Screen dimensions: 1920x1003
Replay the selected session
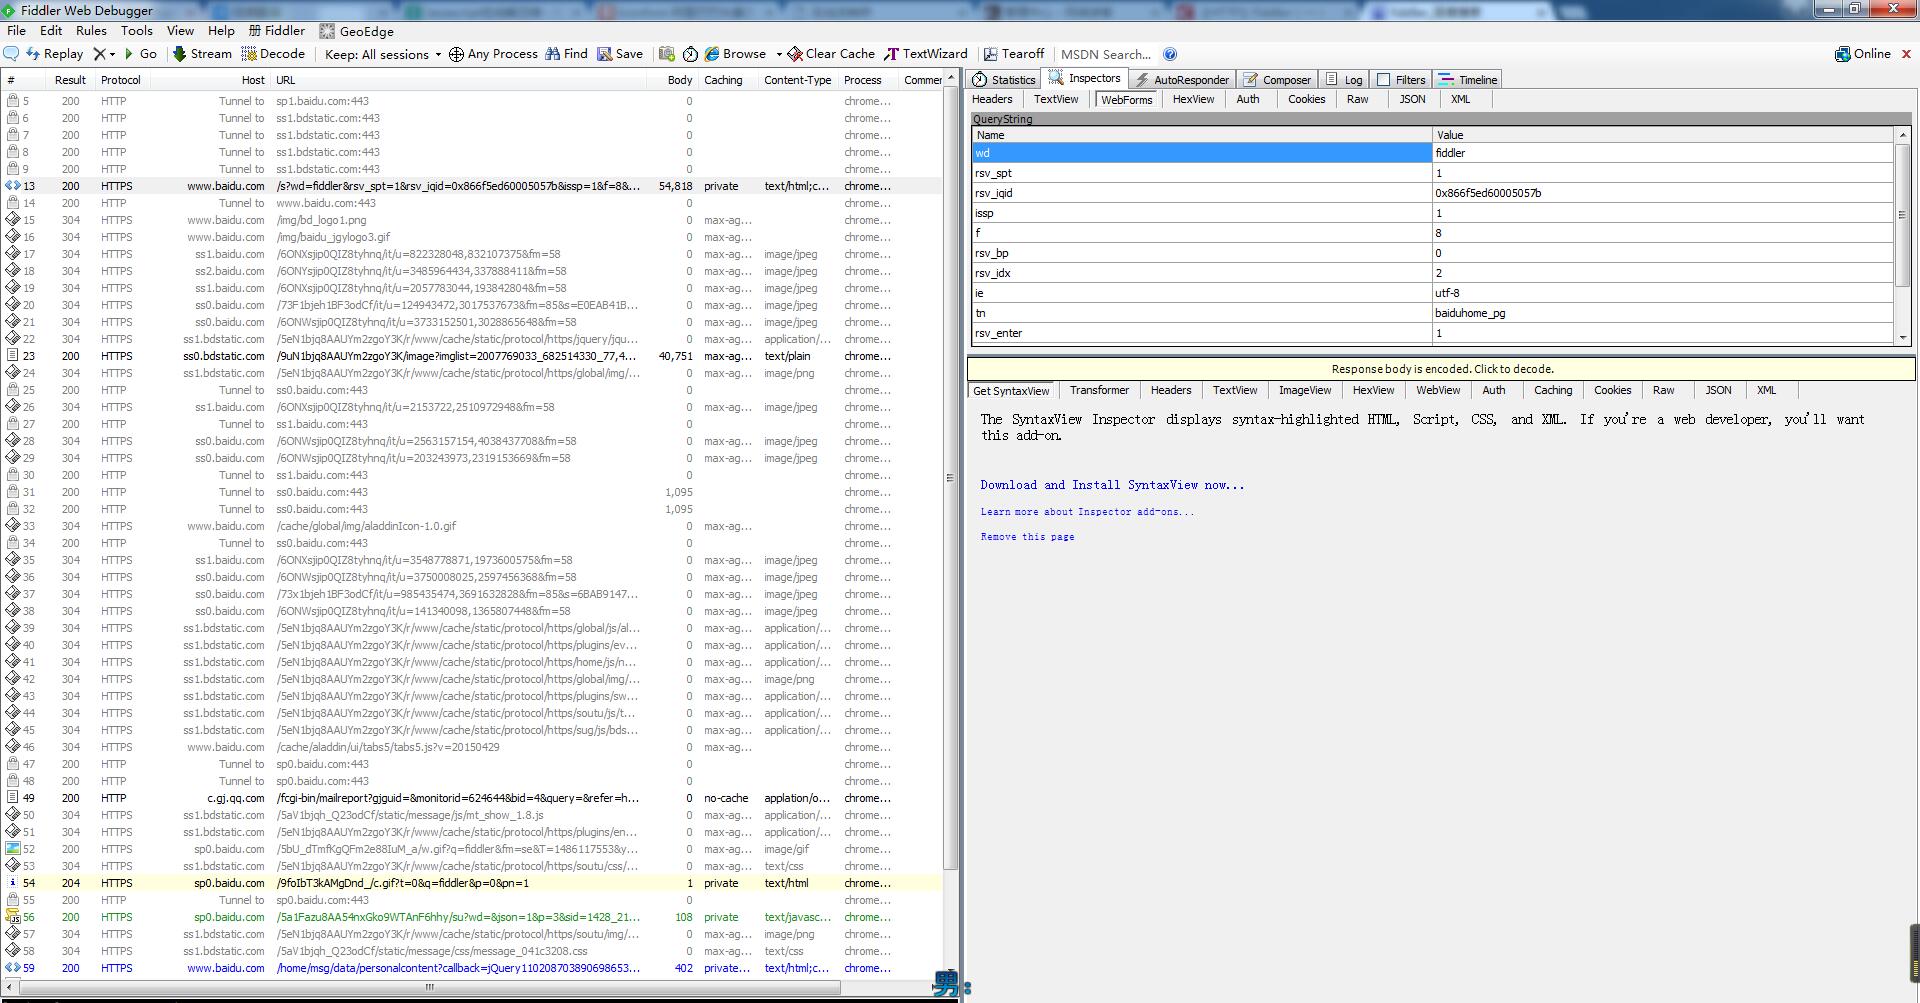[55, 54]
